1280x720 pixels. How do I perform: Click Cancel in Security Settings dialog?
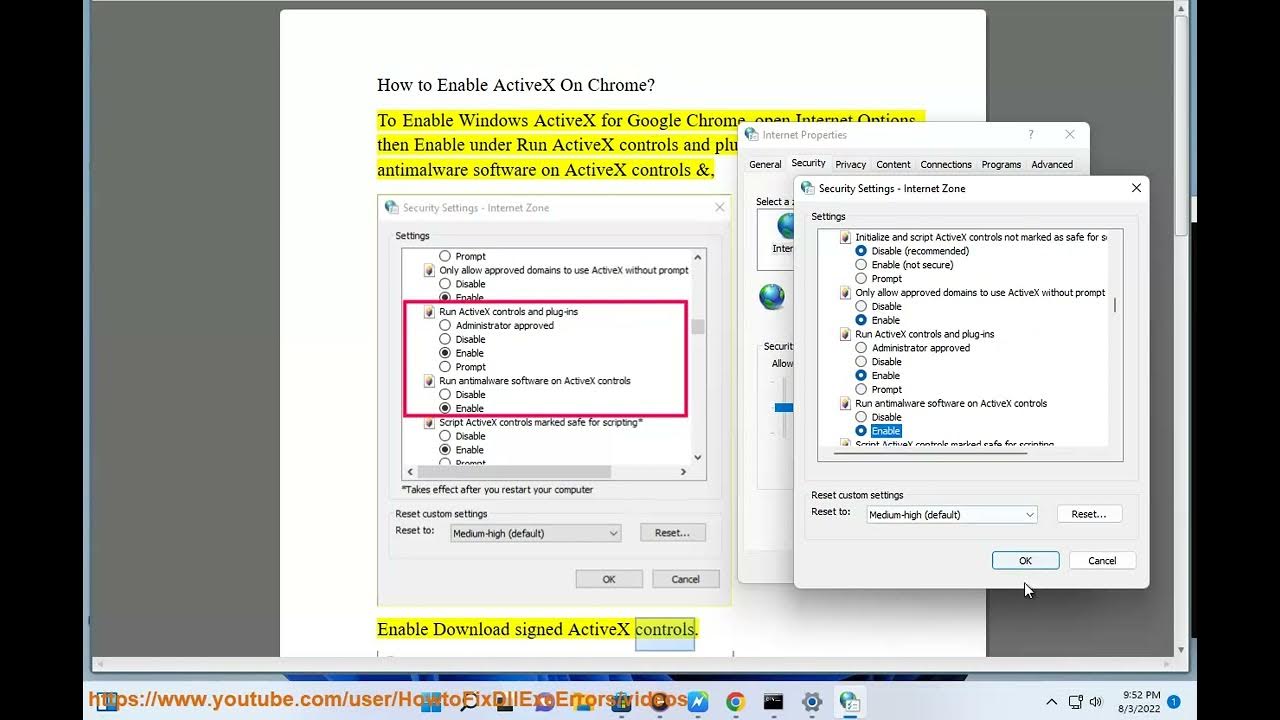pyautogui.click(x=1102, y=561)
